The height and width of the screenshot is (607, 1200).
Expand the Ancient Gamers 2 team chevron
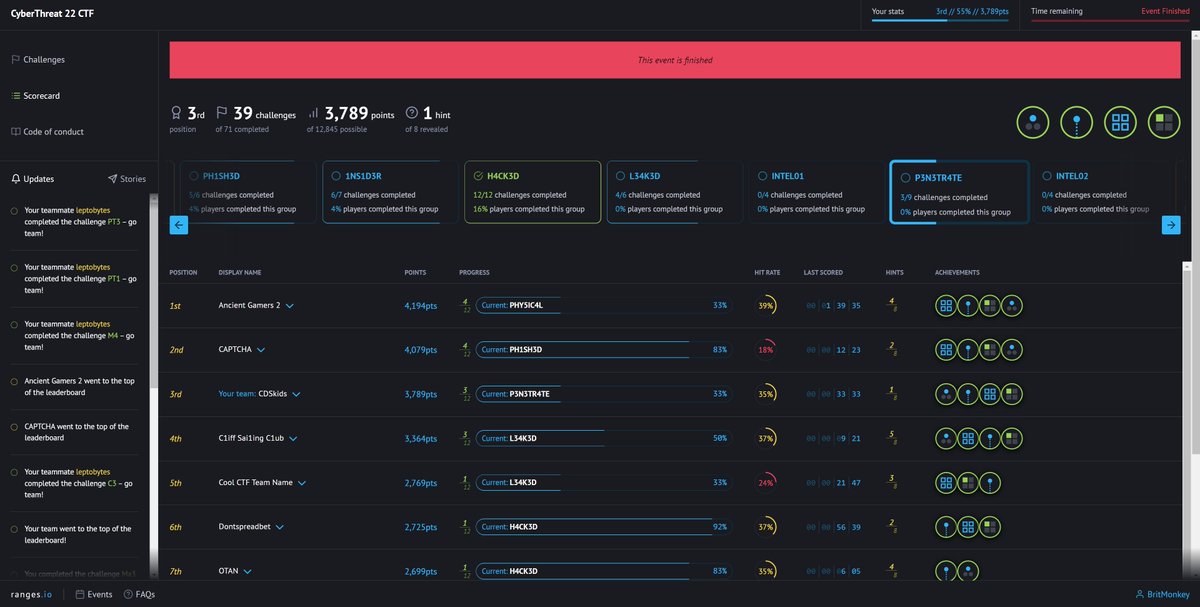(290, 306)
